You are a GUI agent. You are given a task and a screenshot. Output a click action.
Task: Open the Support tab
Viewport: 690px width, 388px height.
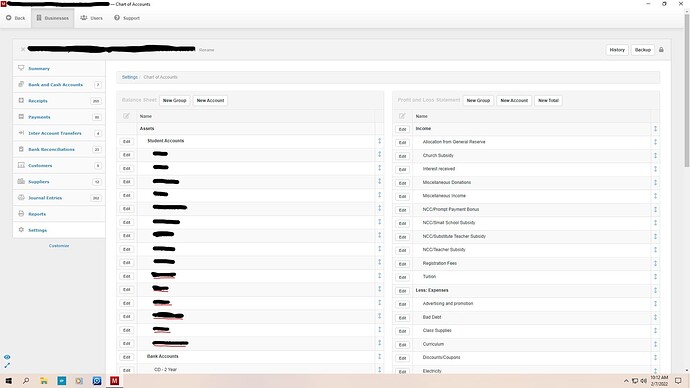(127, 18)
